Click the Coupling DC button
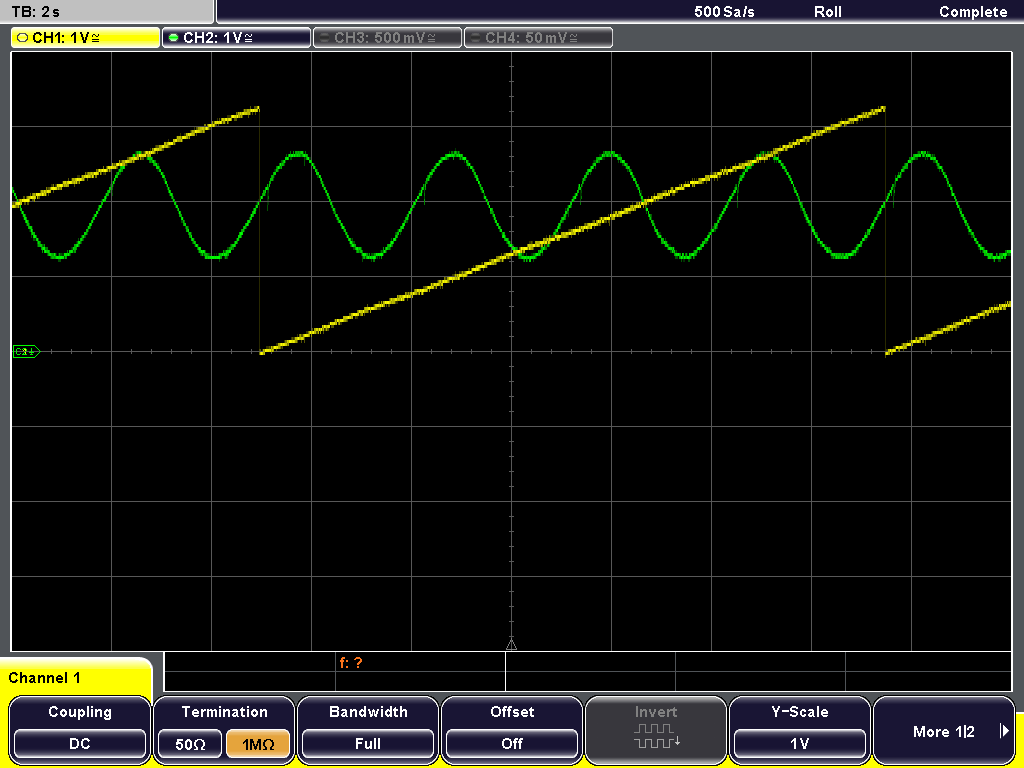The height and width of the screenshot is (768, 1024). tap(79, 743)
